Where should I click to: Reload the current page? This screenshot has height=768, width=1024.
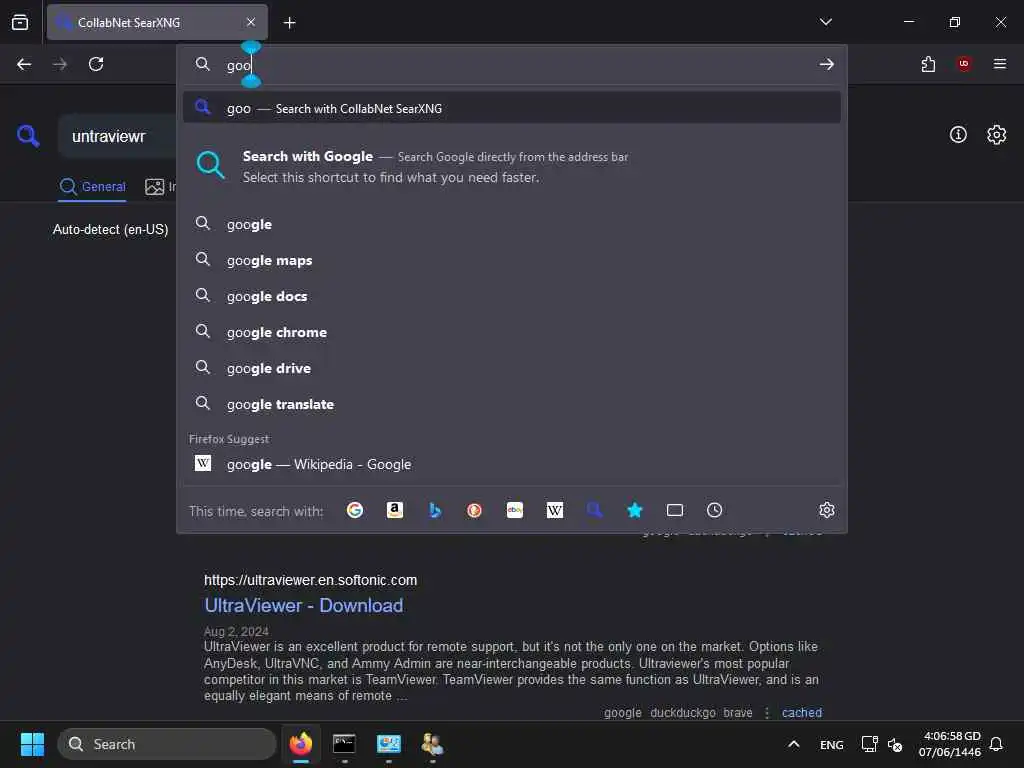[96, 64]
